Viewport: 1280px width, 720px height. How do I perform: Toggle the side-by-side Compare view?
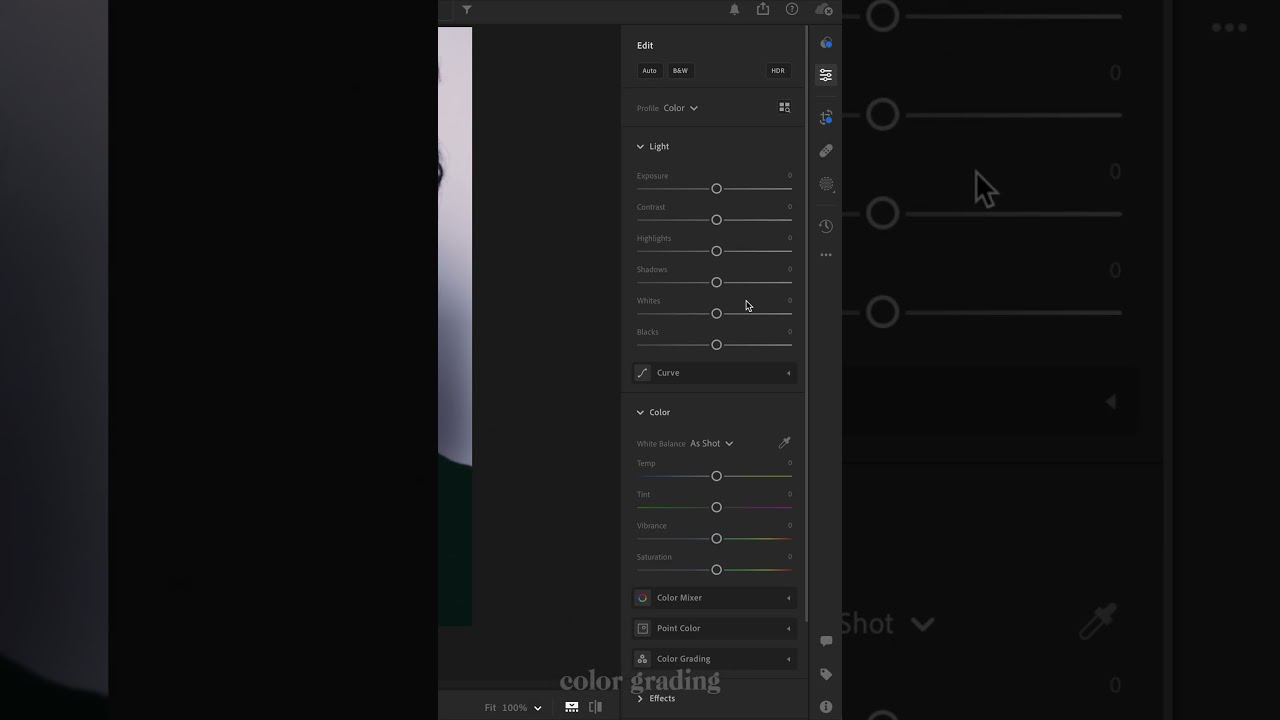pos(595,707)
